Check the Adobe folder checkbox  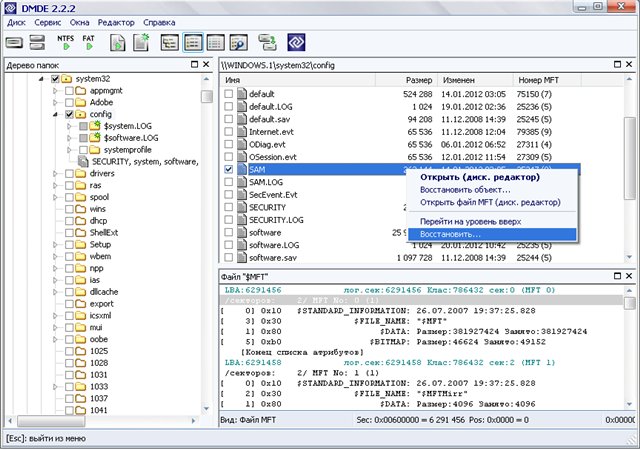tap(69, 102)
